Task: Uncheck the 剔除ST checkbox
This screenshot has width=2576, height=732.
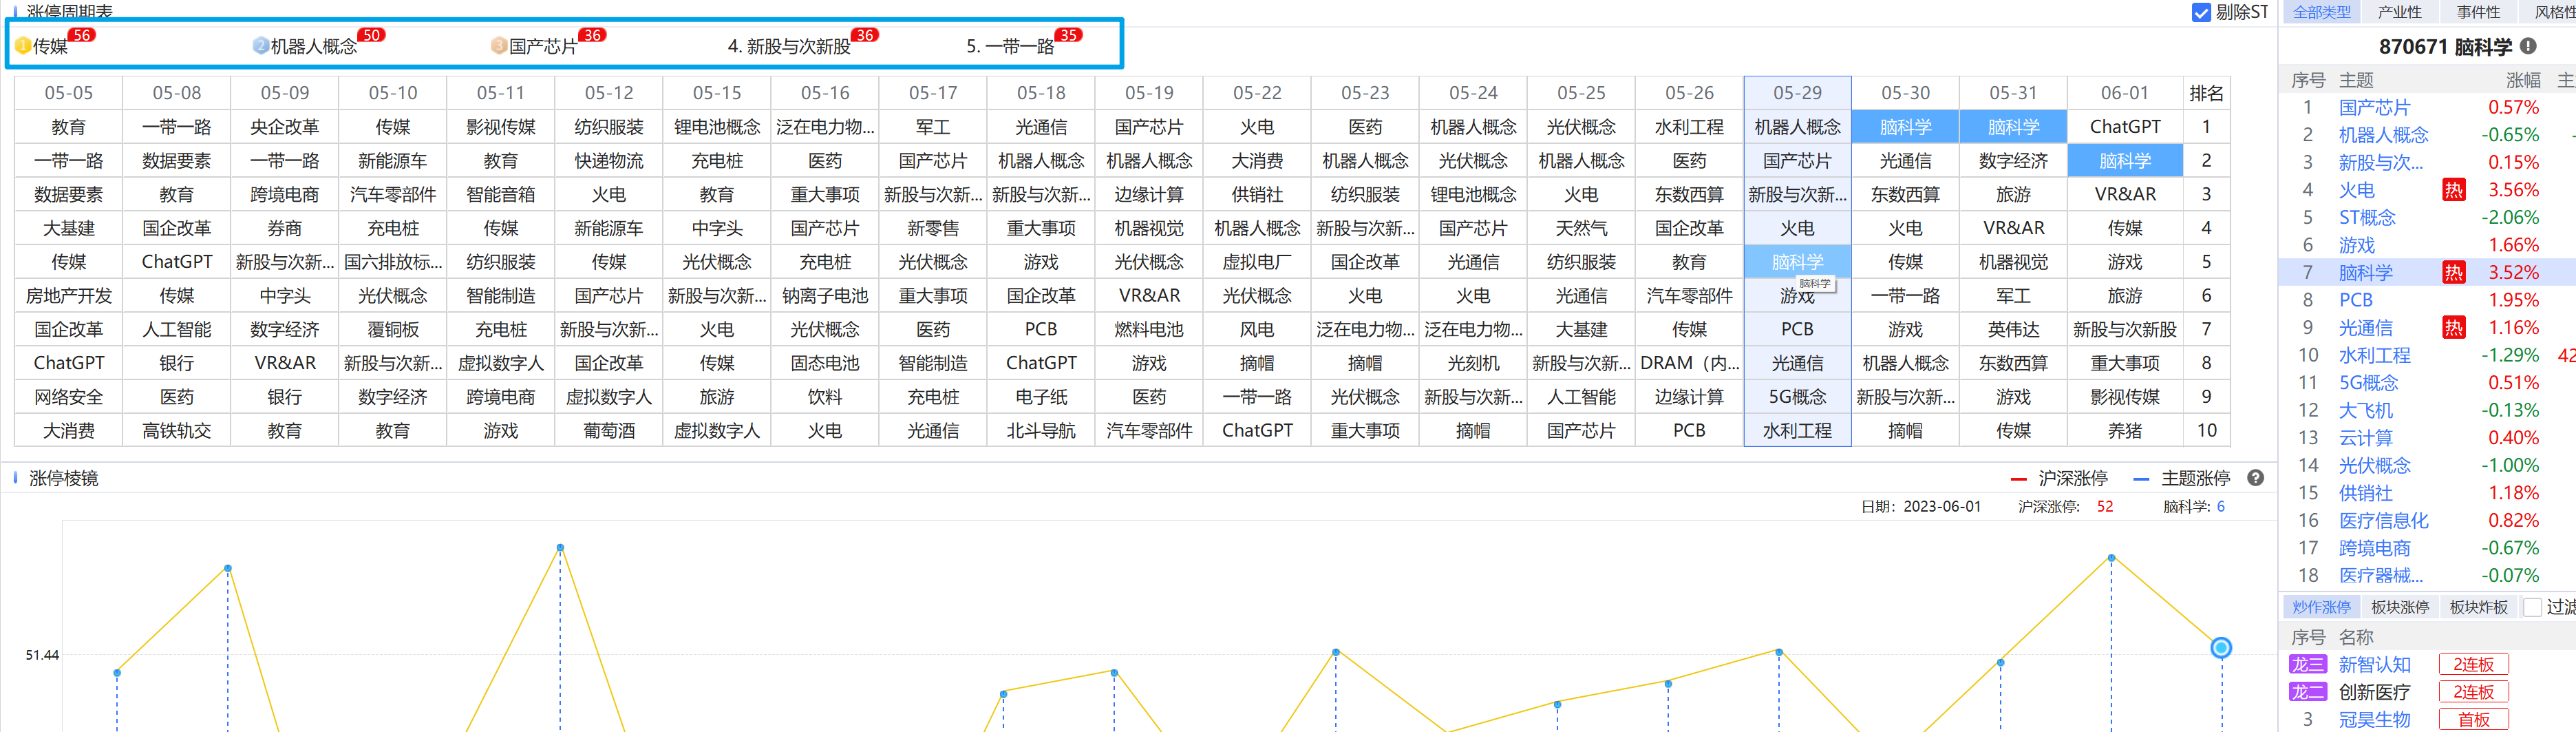Action: coord(2200,12)
